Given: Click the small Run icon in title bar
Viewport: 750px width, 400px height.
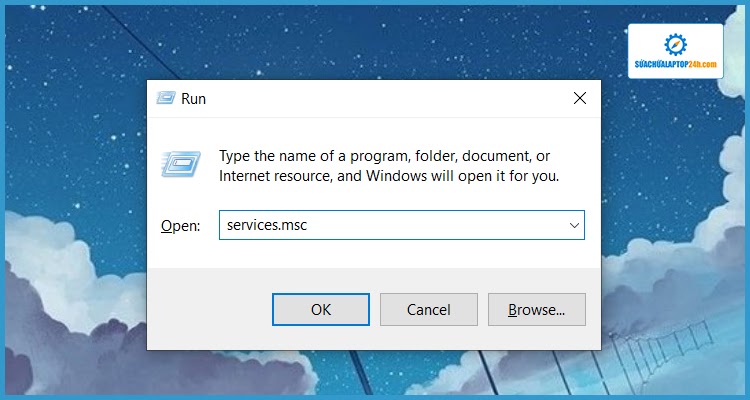Looking at the screenshot, I should point(166,99).
